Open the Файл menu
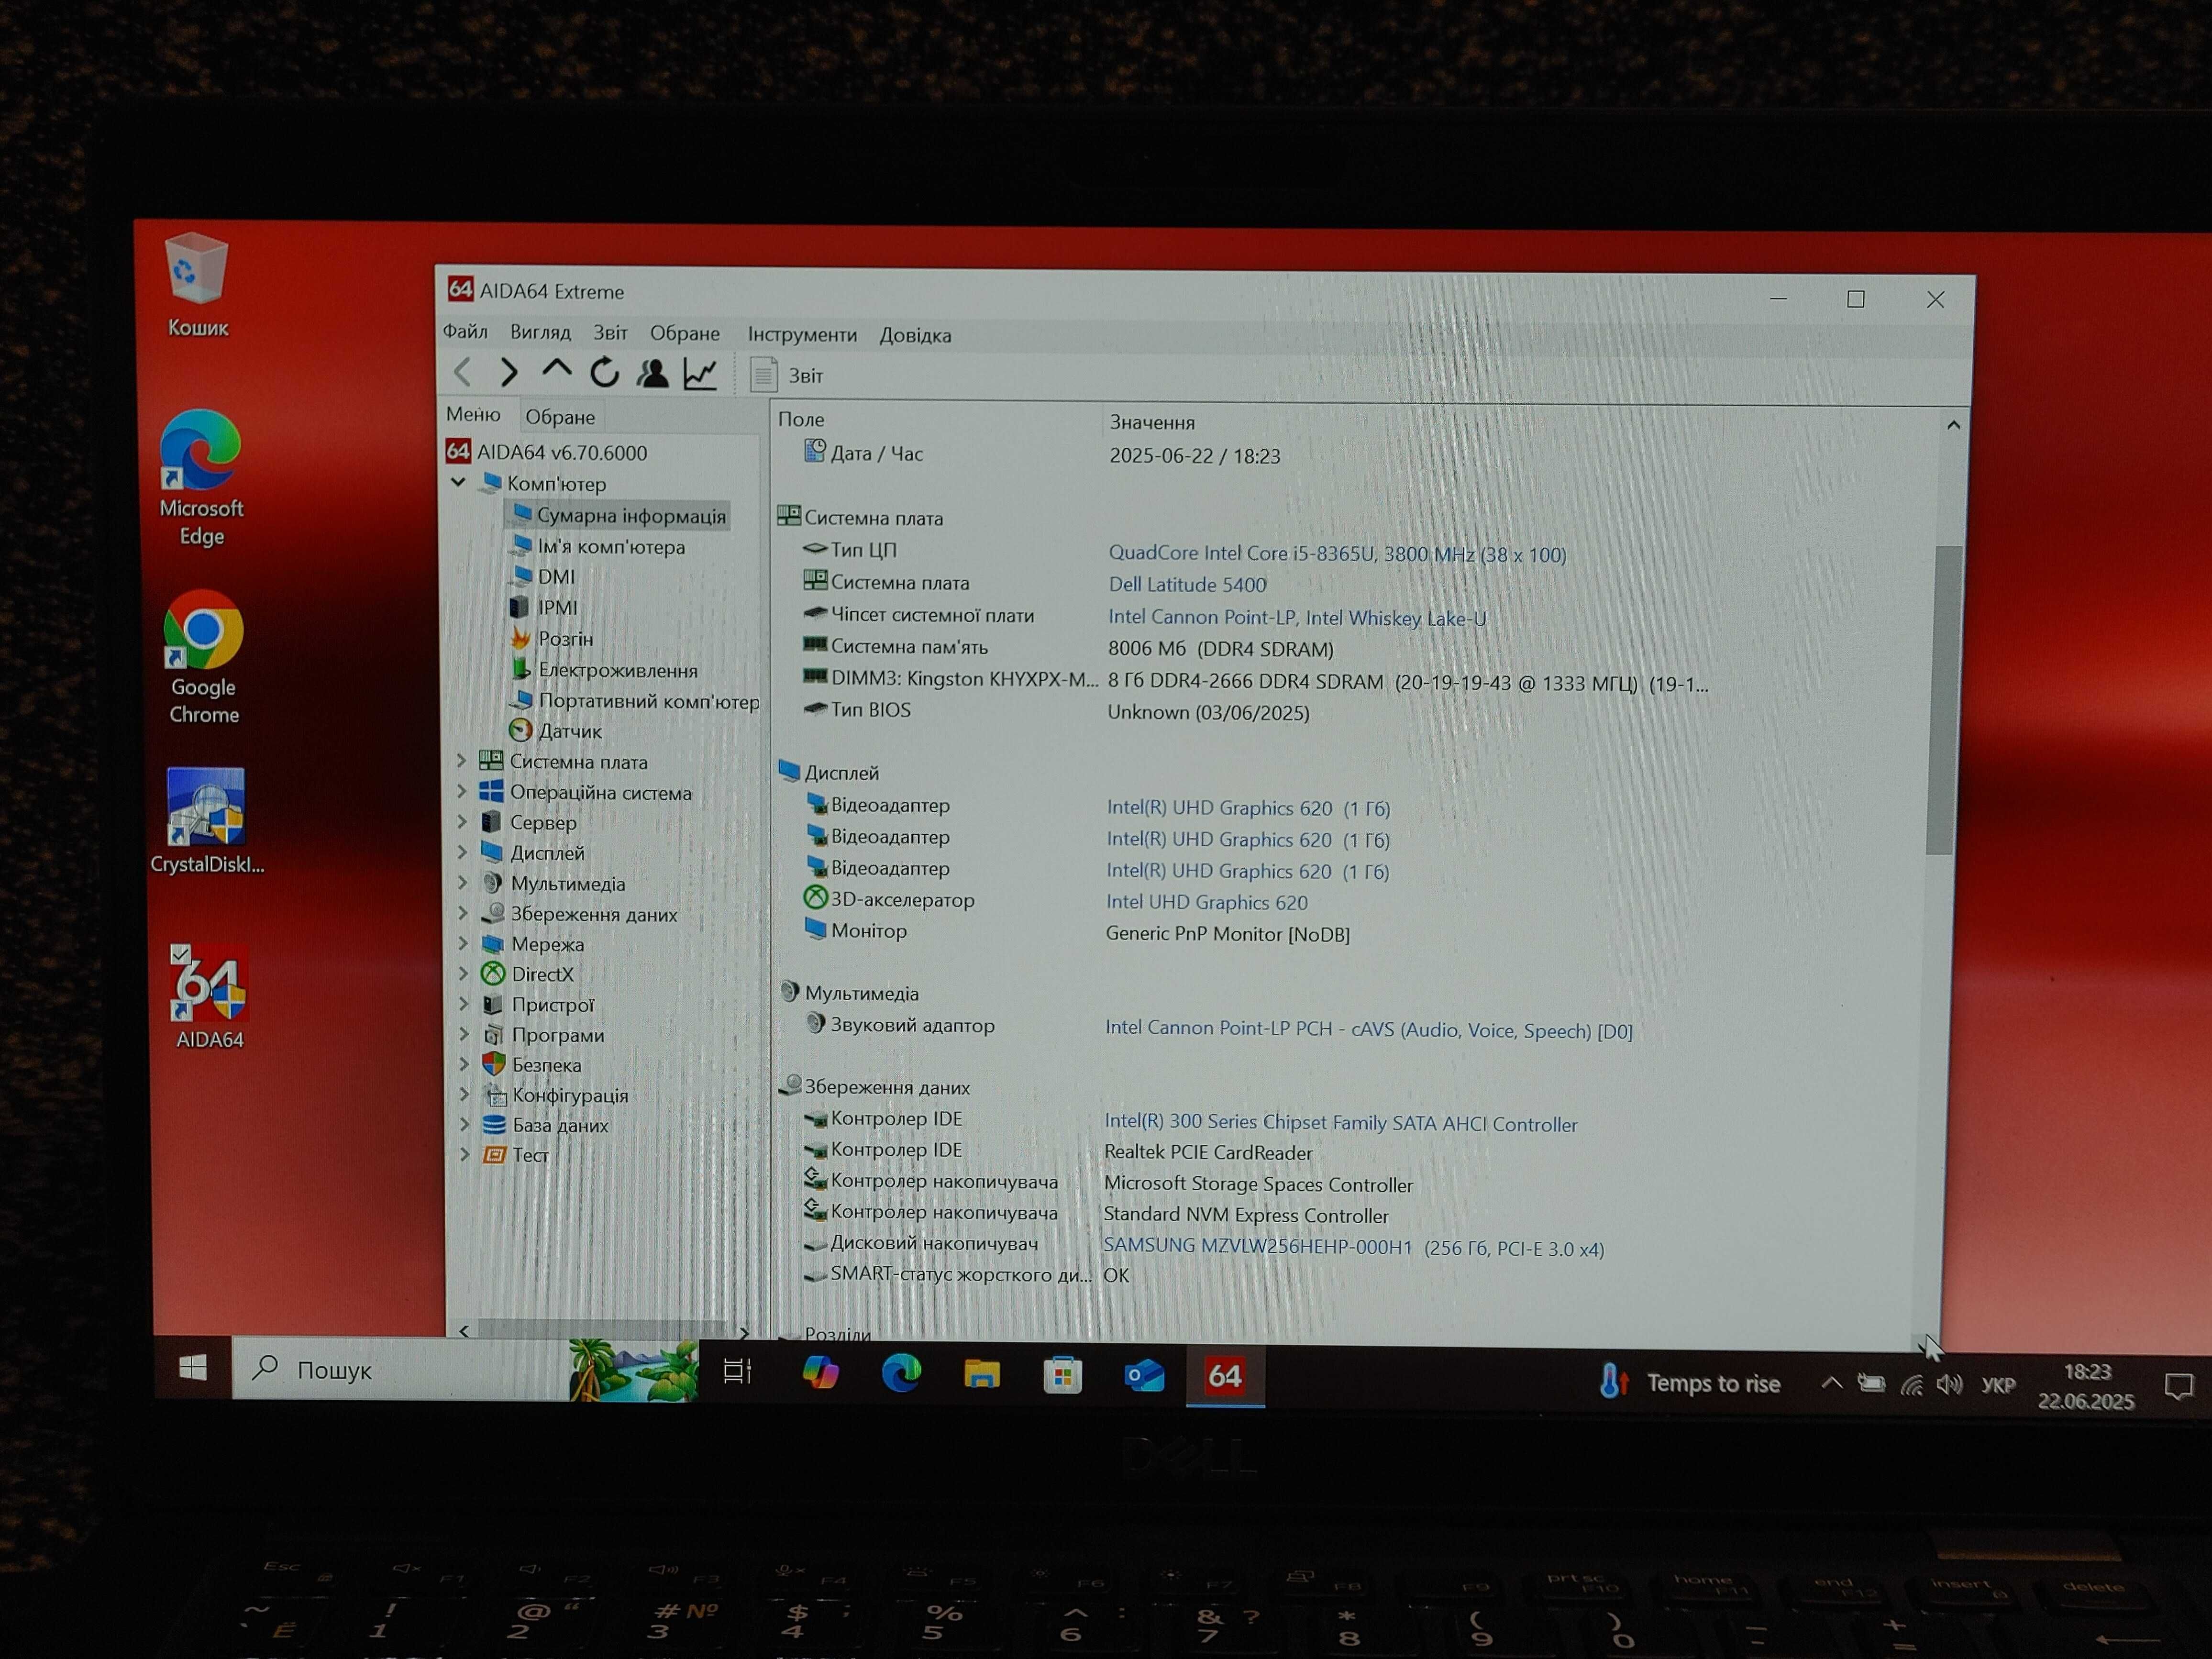The height and width of the screenshot is (1659, 2212). pyautogui.click(x=465, y=331)
